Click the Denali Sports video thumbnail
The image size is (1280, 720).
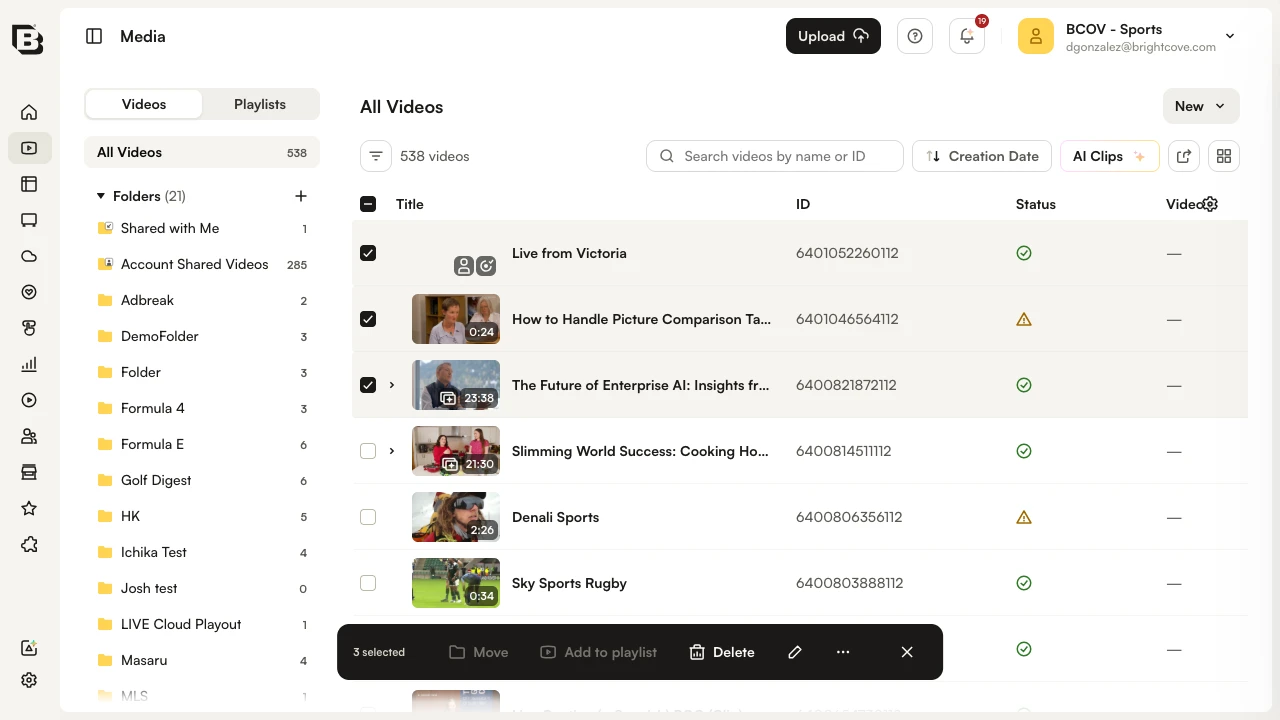[x=456, y=517]
